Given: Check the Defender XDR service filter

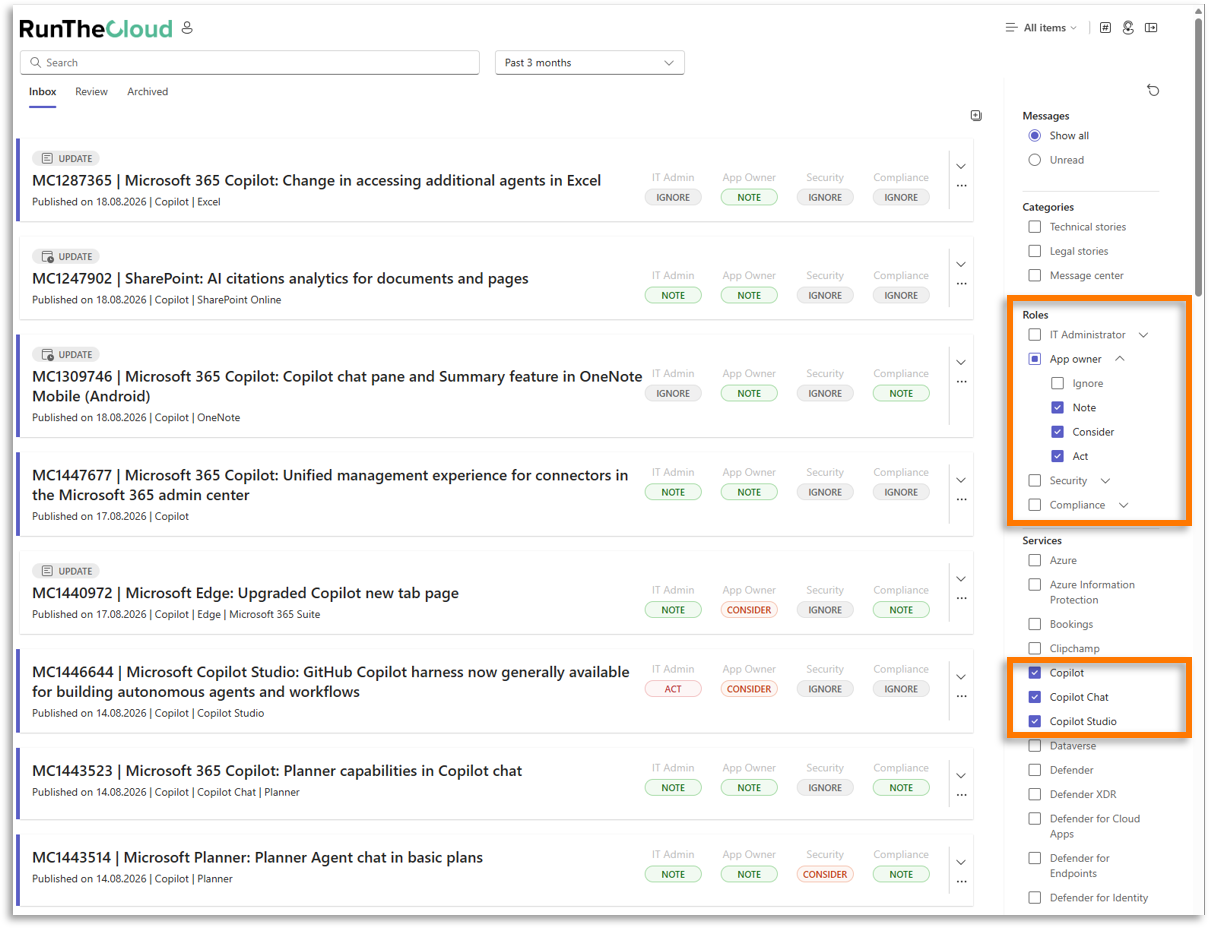Looking at the screenshot, I should tap(1035, 794).
